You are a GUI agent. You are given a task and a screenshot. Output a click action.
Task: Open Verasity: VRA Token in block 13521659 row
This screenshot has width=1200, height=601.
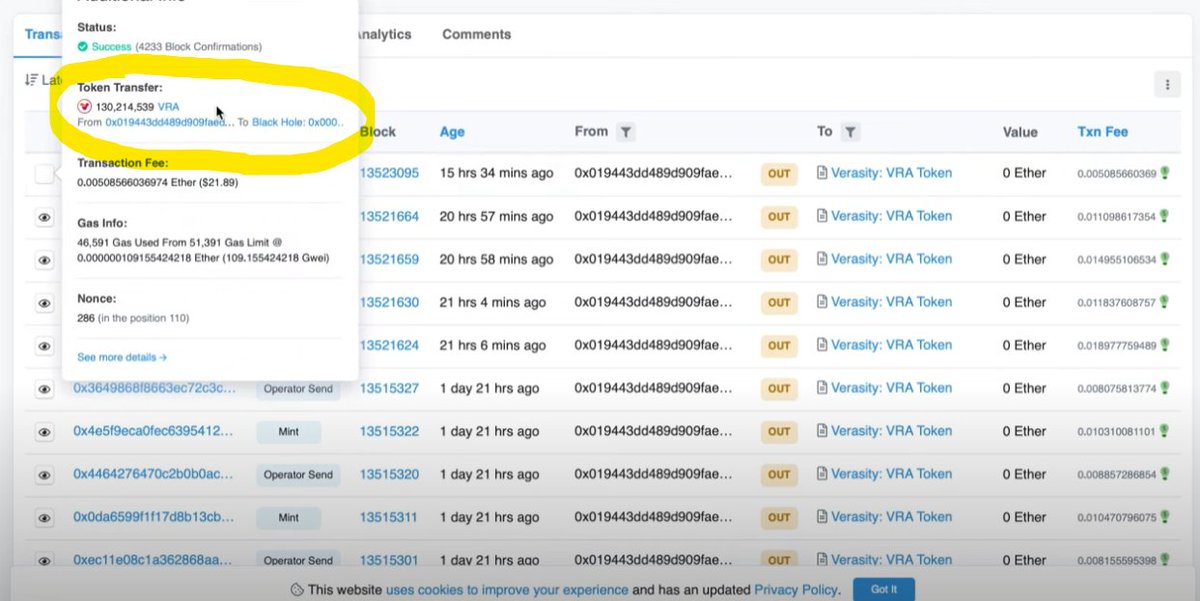pos(891,259)
